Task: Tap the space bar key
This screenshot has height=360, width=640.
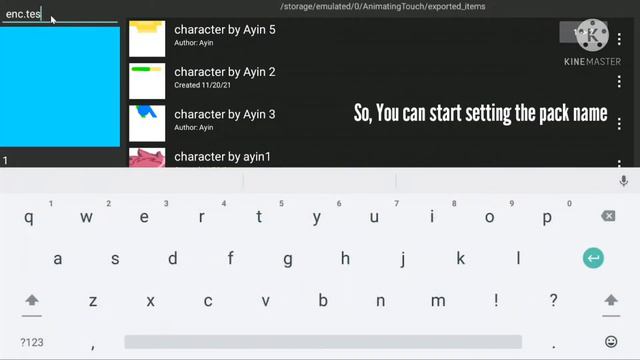Action: click(x=323, y=342)
